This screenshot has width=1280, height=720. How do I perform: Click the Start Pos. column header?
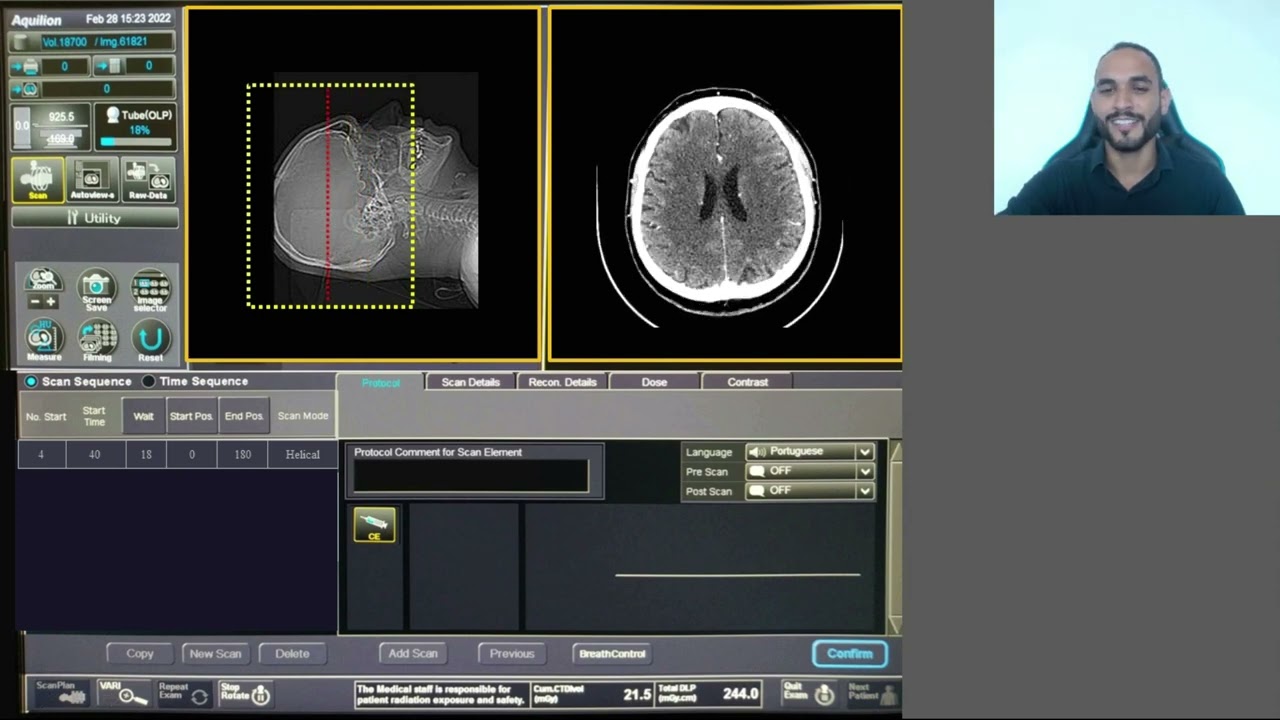tap(191, 416)
